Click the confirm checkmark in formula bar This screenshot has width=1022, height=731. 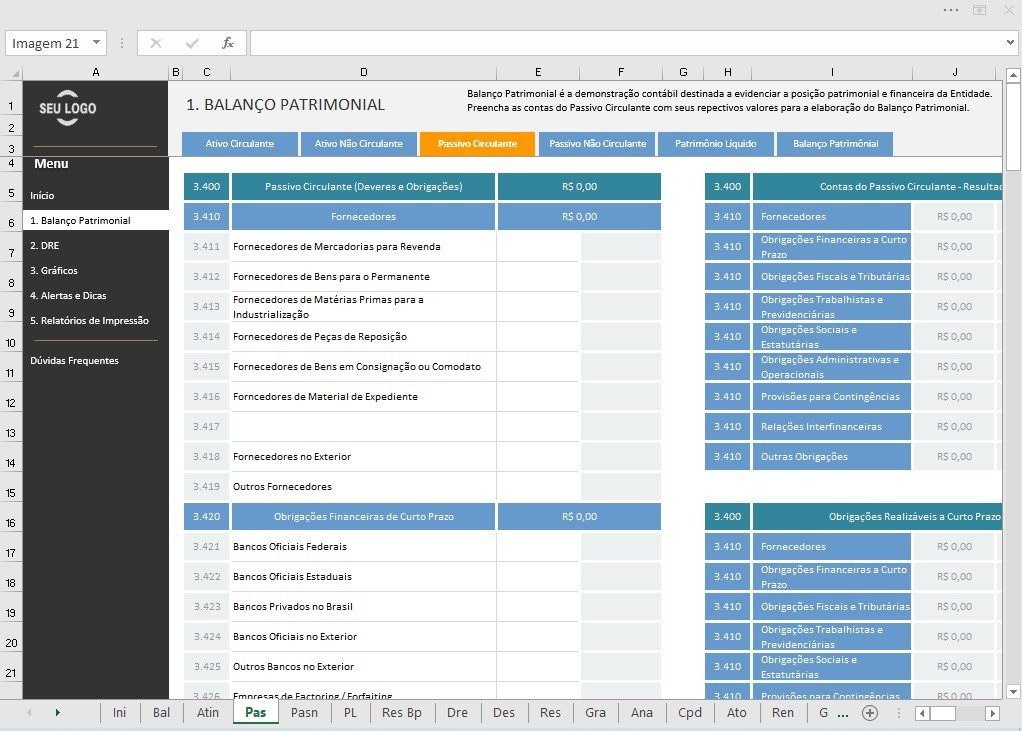(x=192, y=43)
